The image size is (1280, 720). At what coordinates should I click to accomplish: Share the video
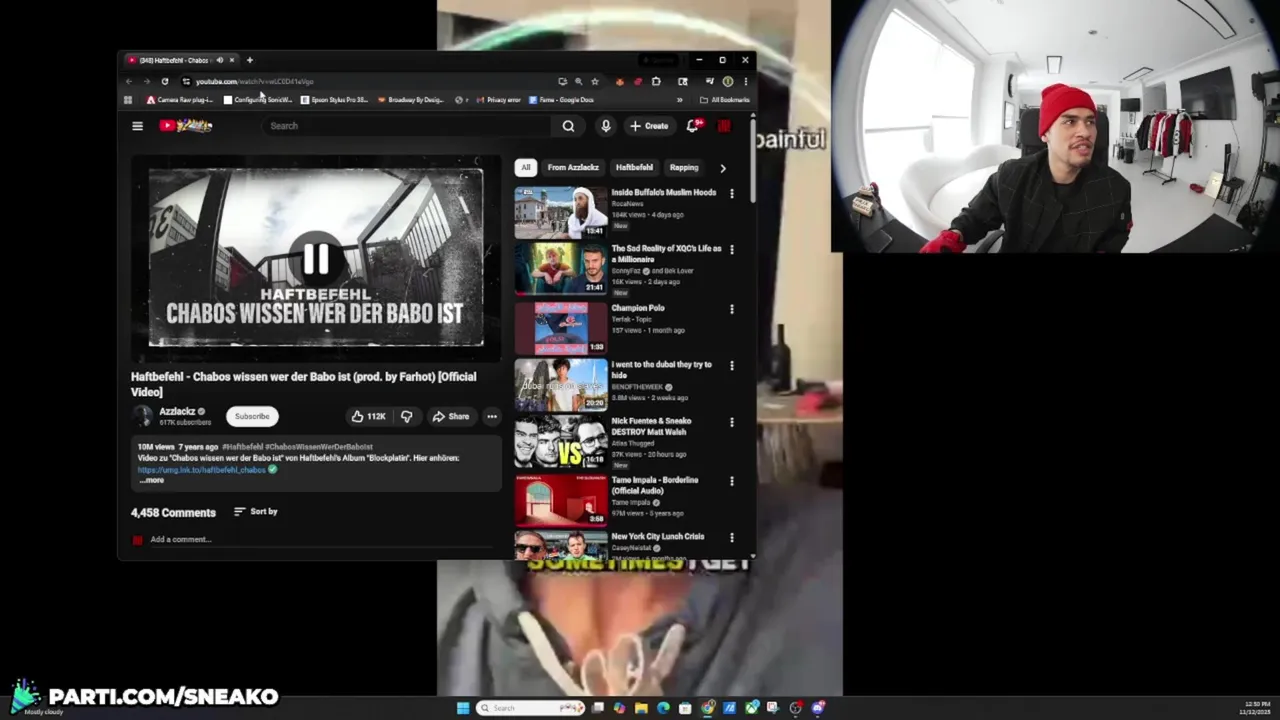pos(450,416)
